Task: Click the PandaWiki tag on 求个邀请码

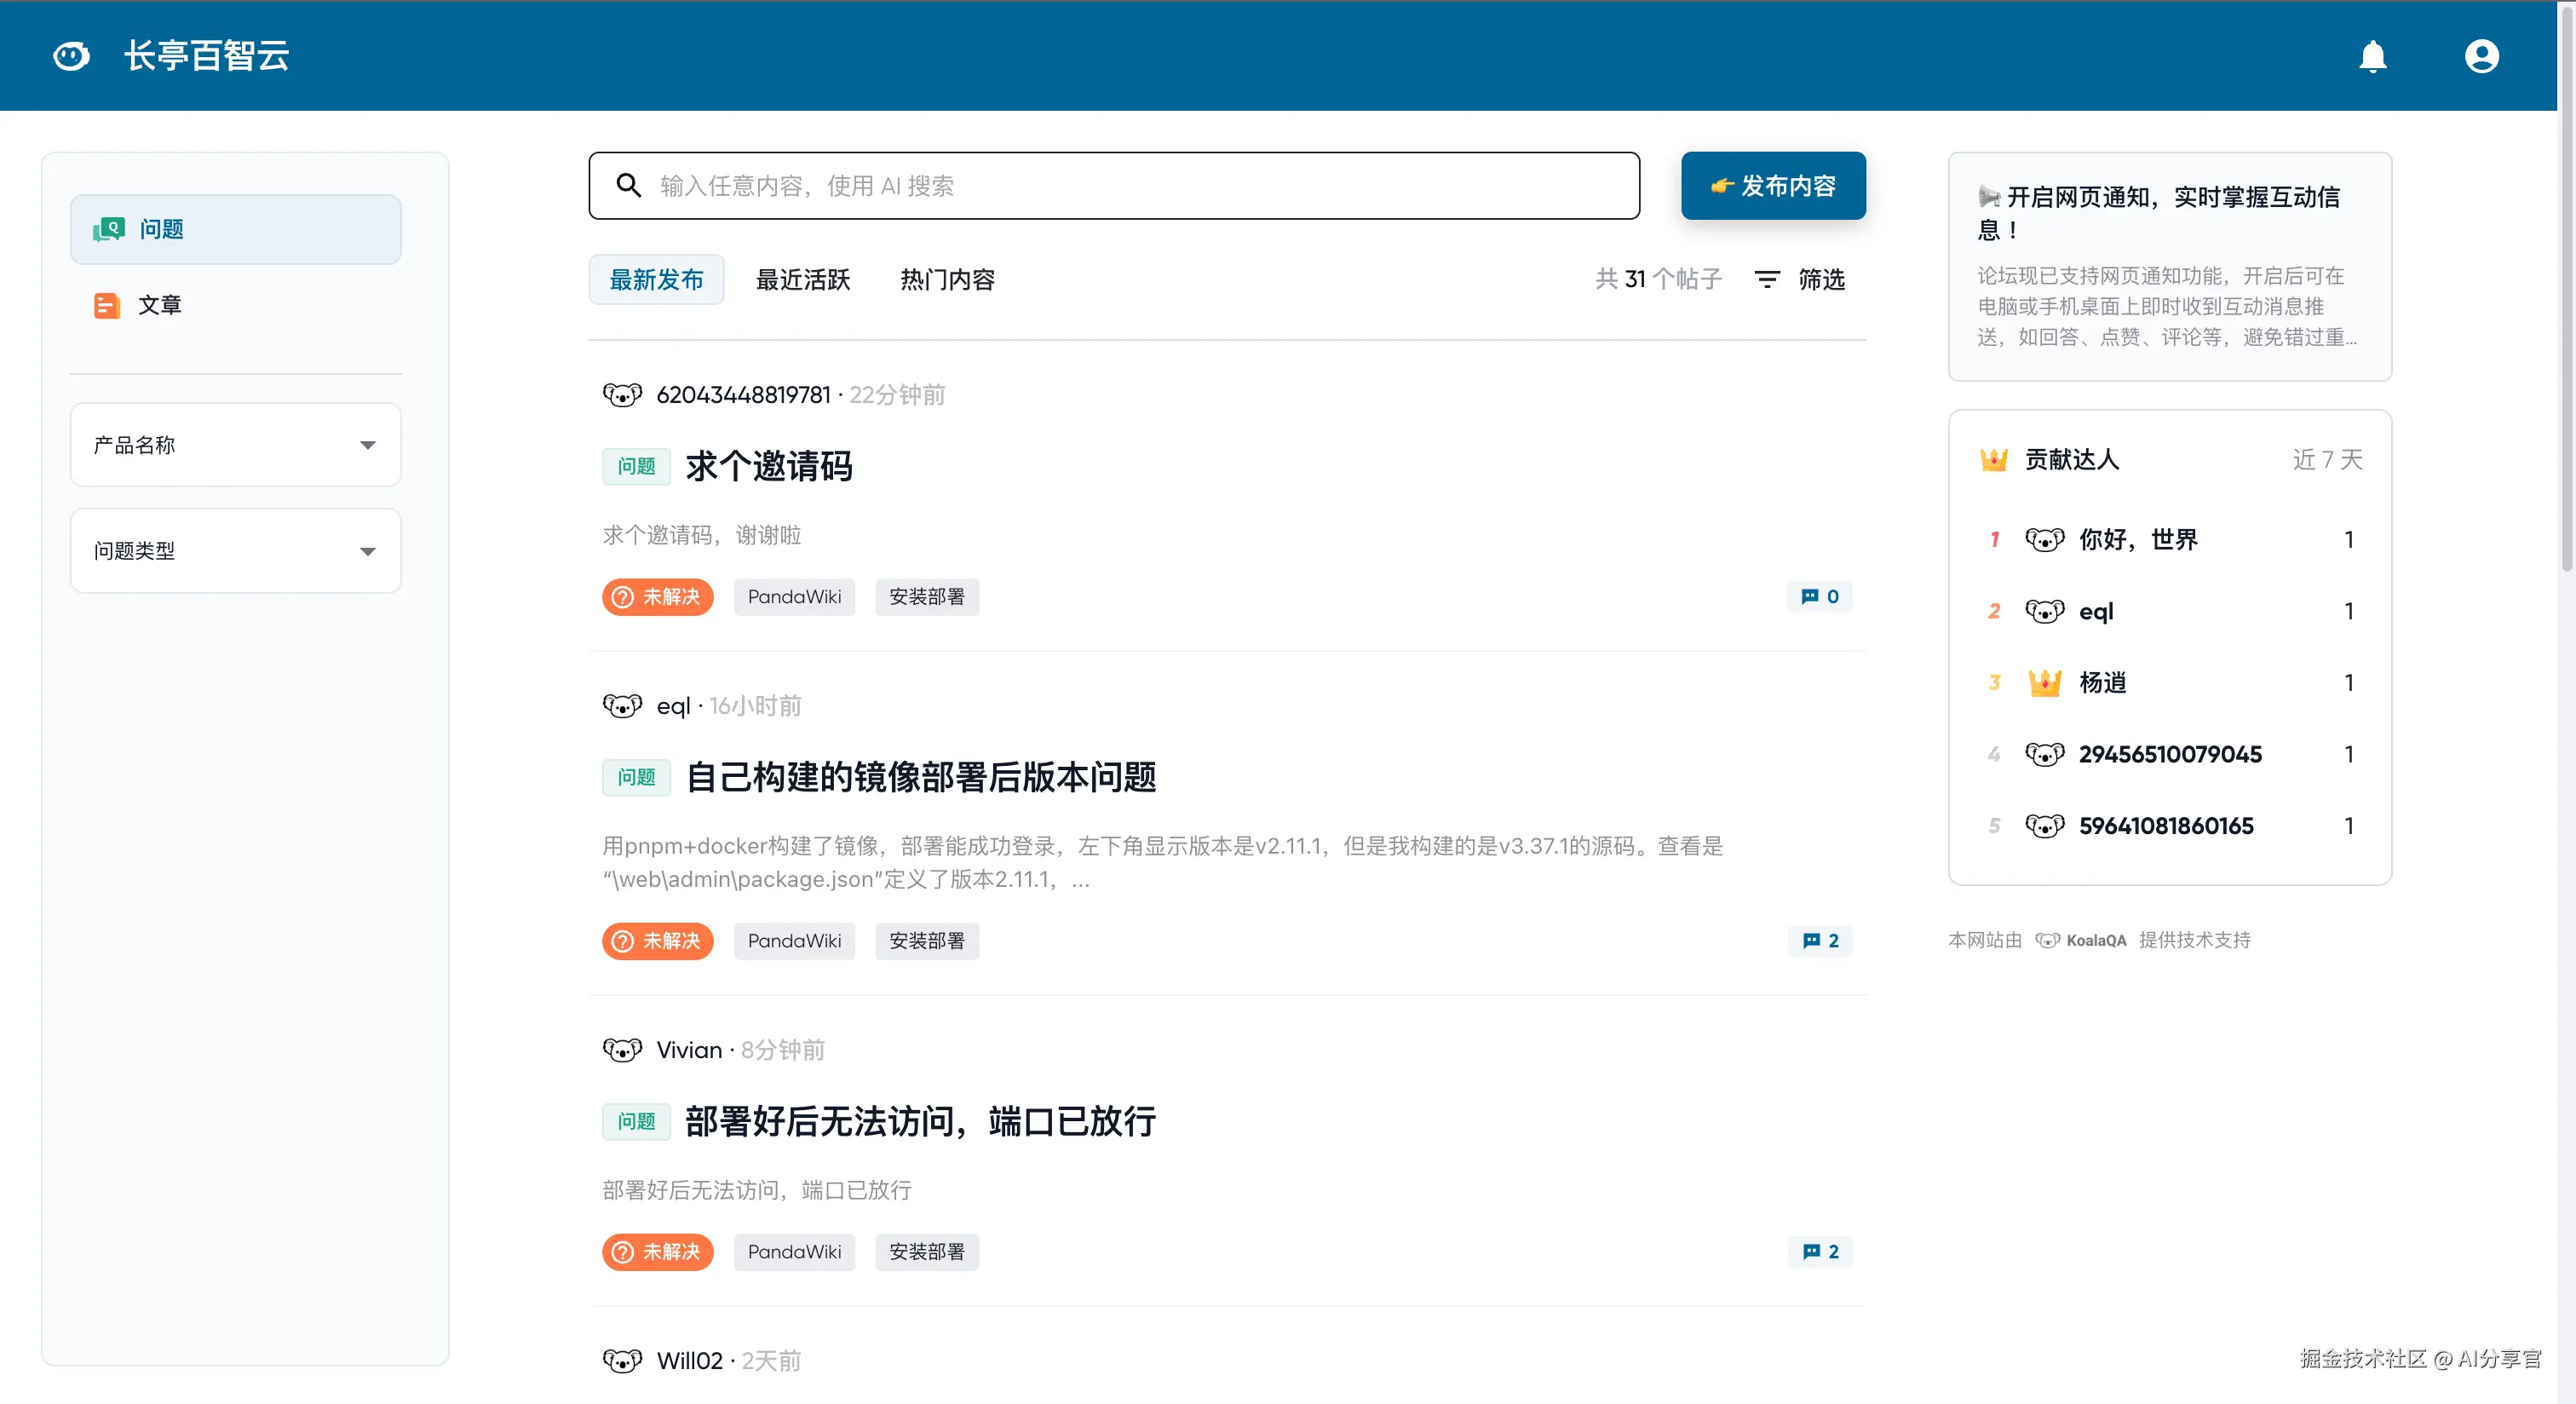Action: point(794,596)
